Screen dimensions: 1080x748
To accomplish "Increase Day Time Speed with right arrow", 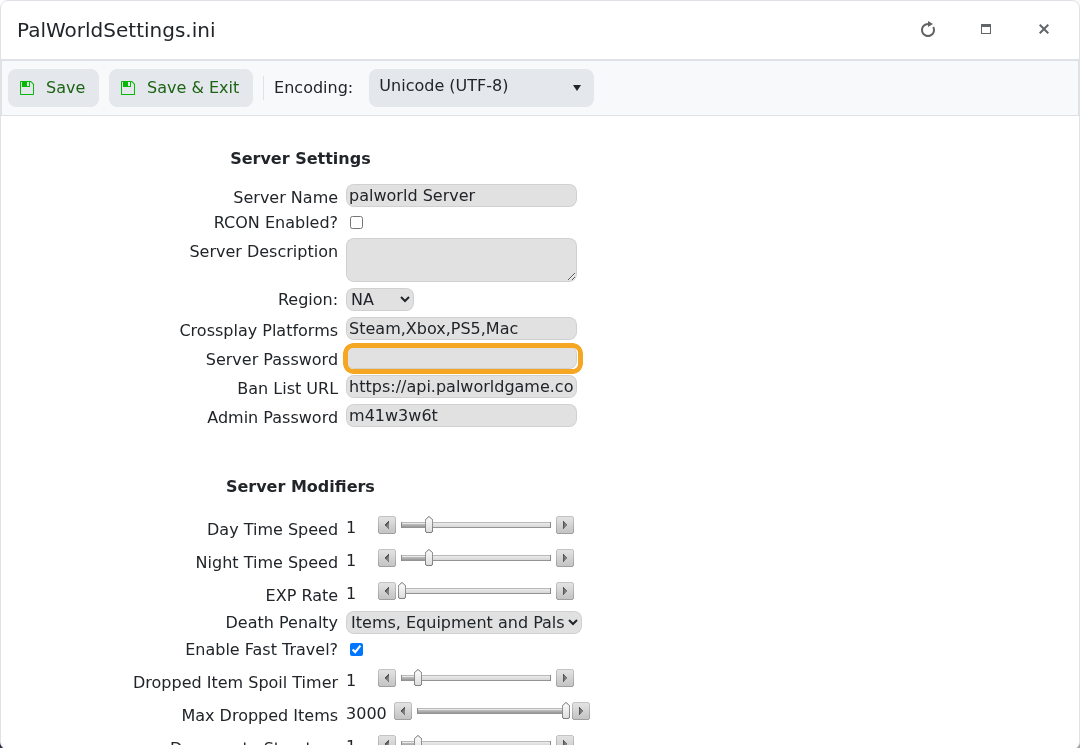I will pyautogui.click(x=565, y=526).
